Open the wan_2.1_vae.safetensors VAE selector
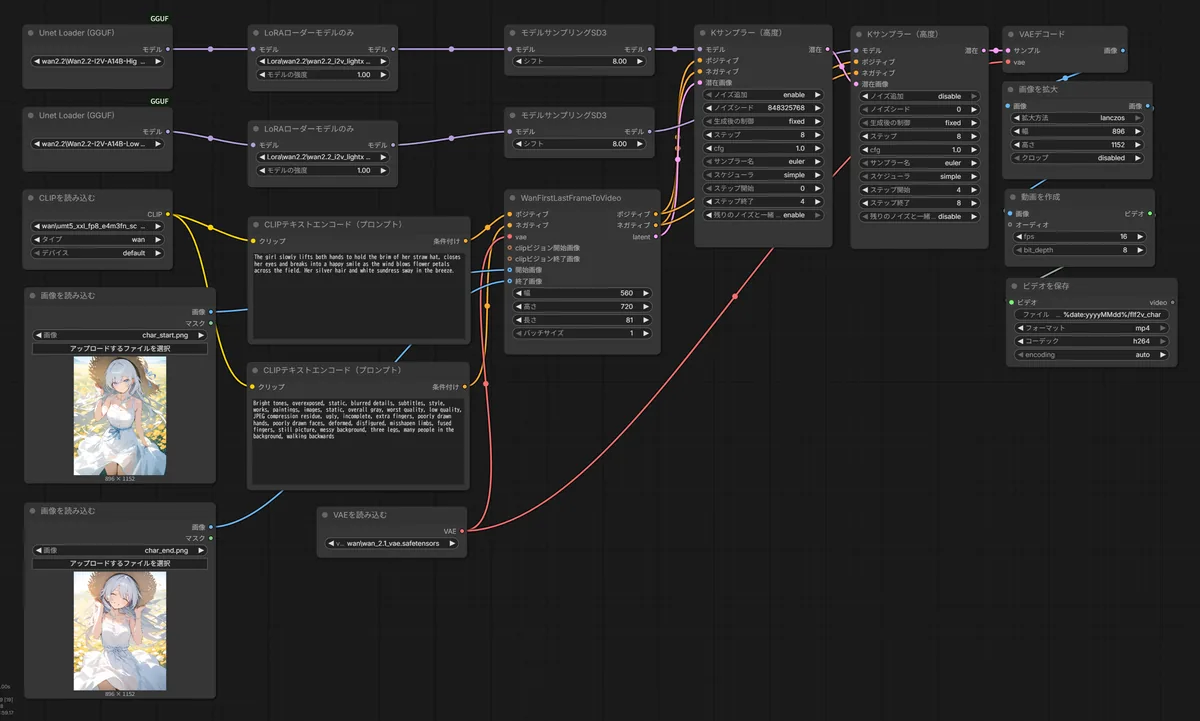The image size is (1200, 721). click(x=393, y=544)
